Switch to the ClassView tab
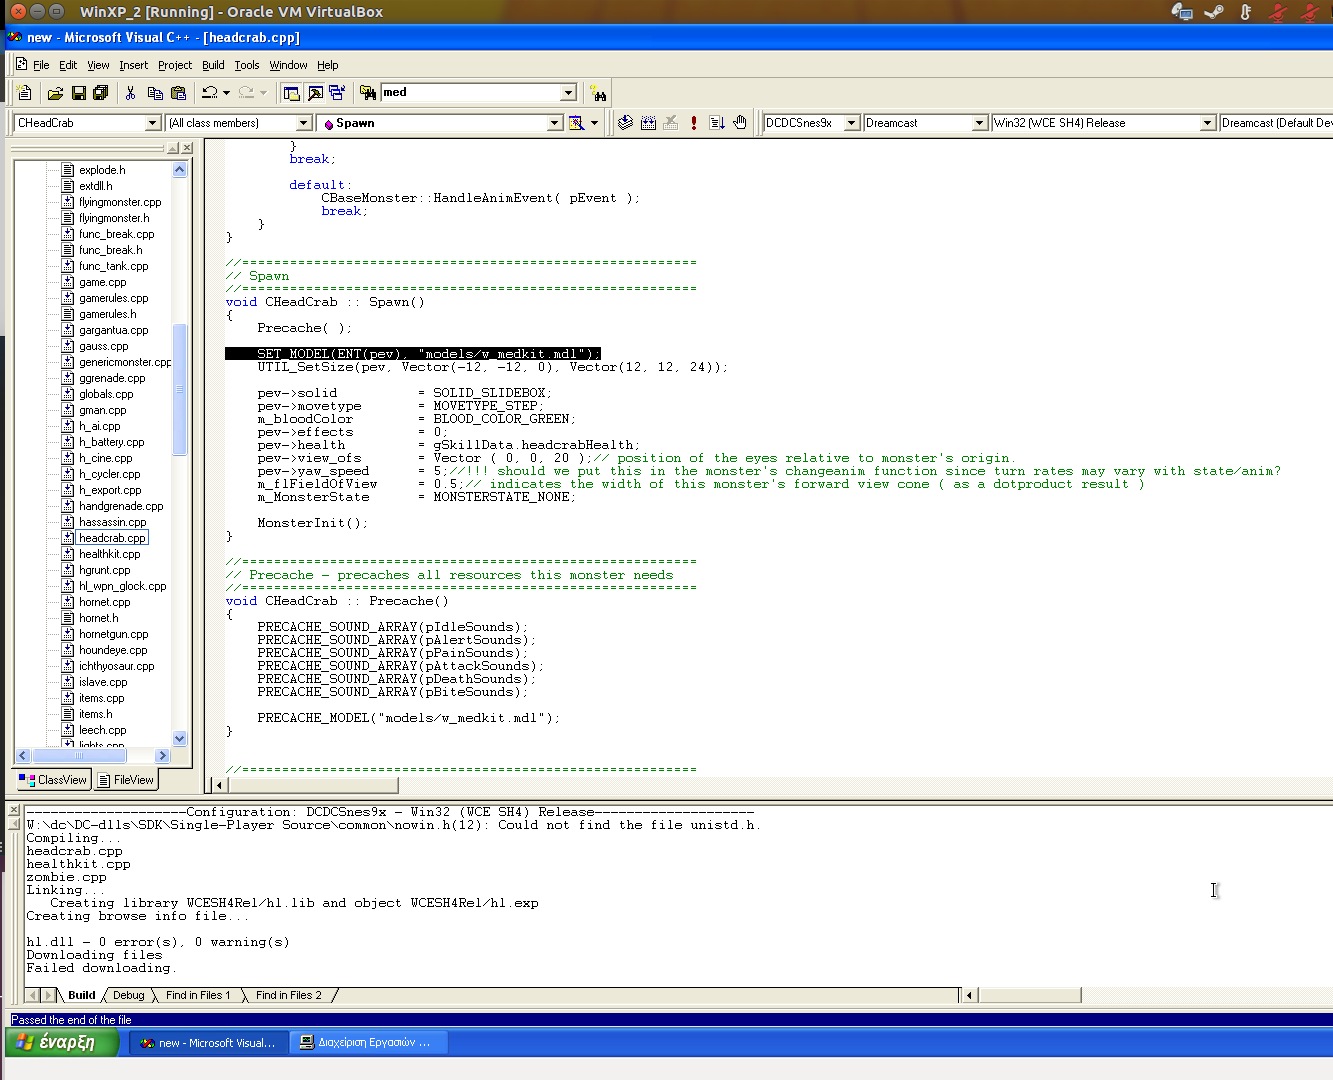This screenshot has height=1080, width=1333. point(53,780)
